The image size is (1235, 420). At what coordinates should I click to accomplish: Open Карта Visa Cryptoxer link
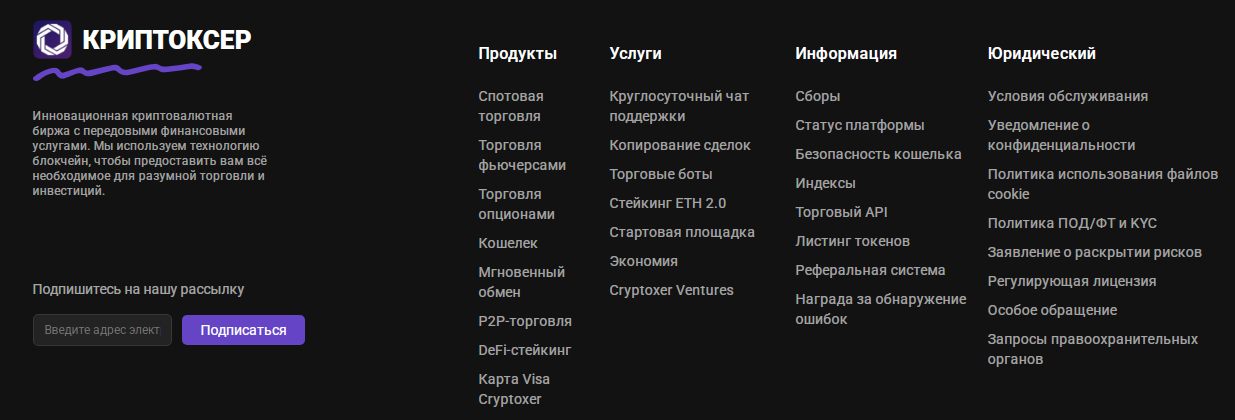click(514, 389)
